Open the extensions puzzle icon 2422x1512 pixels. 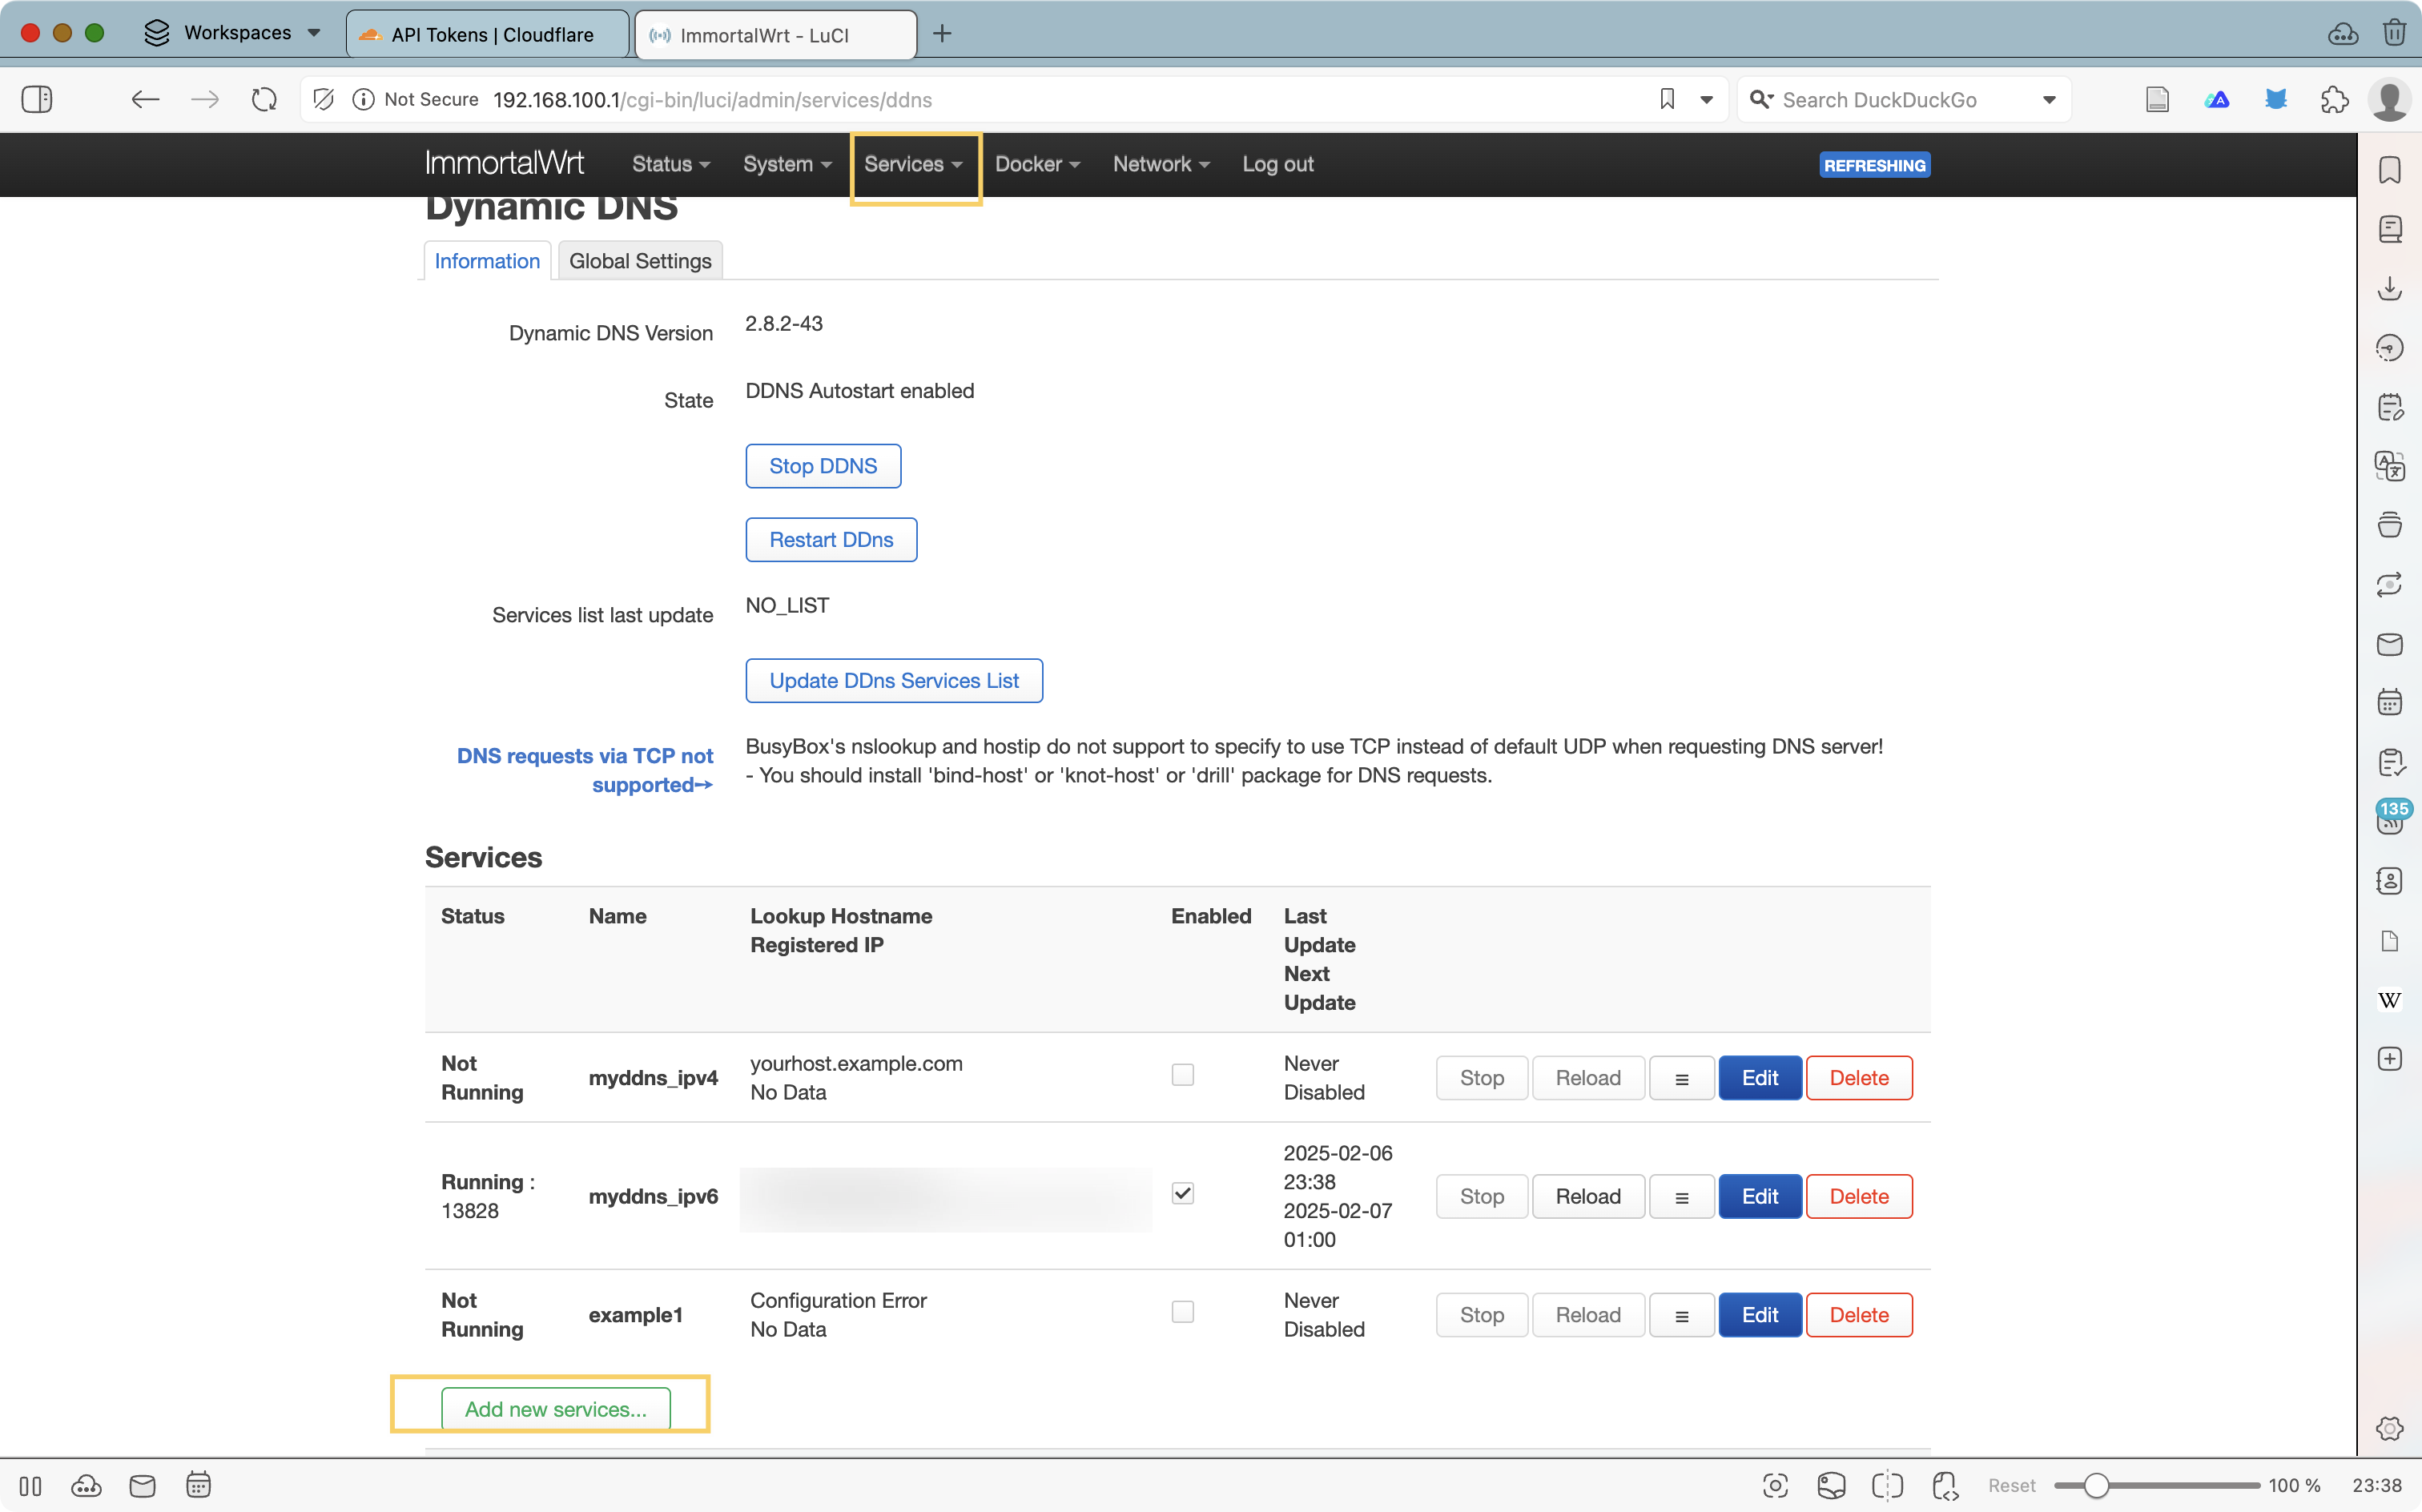2334,99
